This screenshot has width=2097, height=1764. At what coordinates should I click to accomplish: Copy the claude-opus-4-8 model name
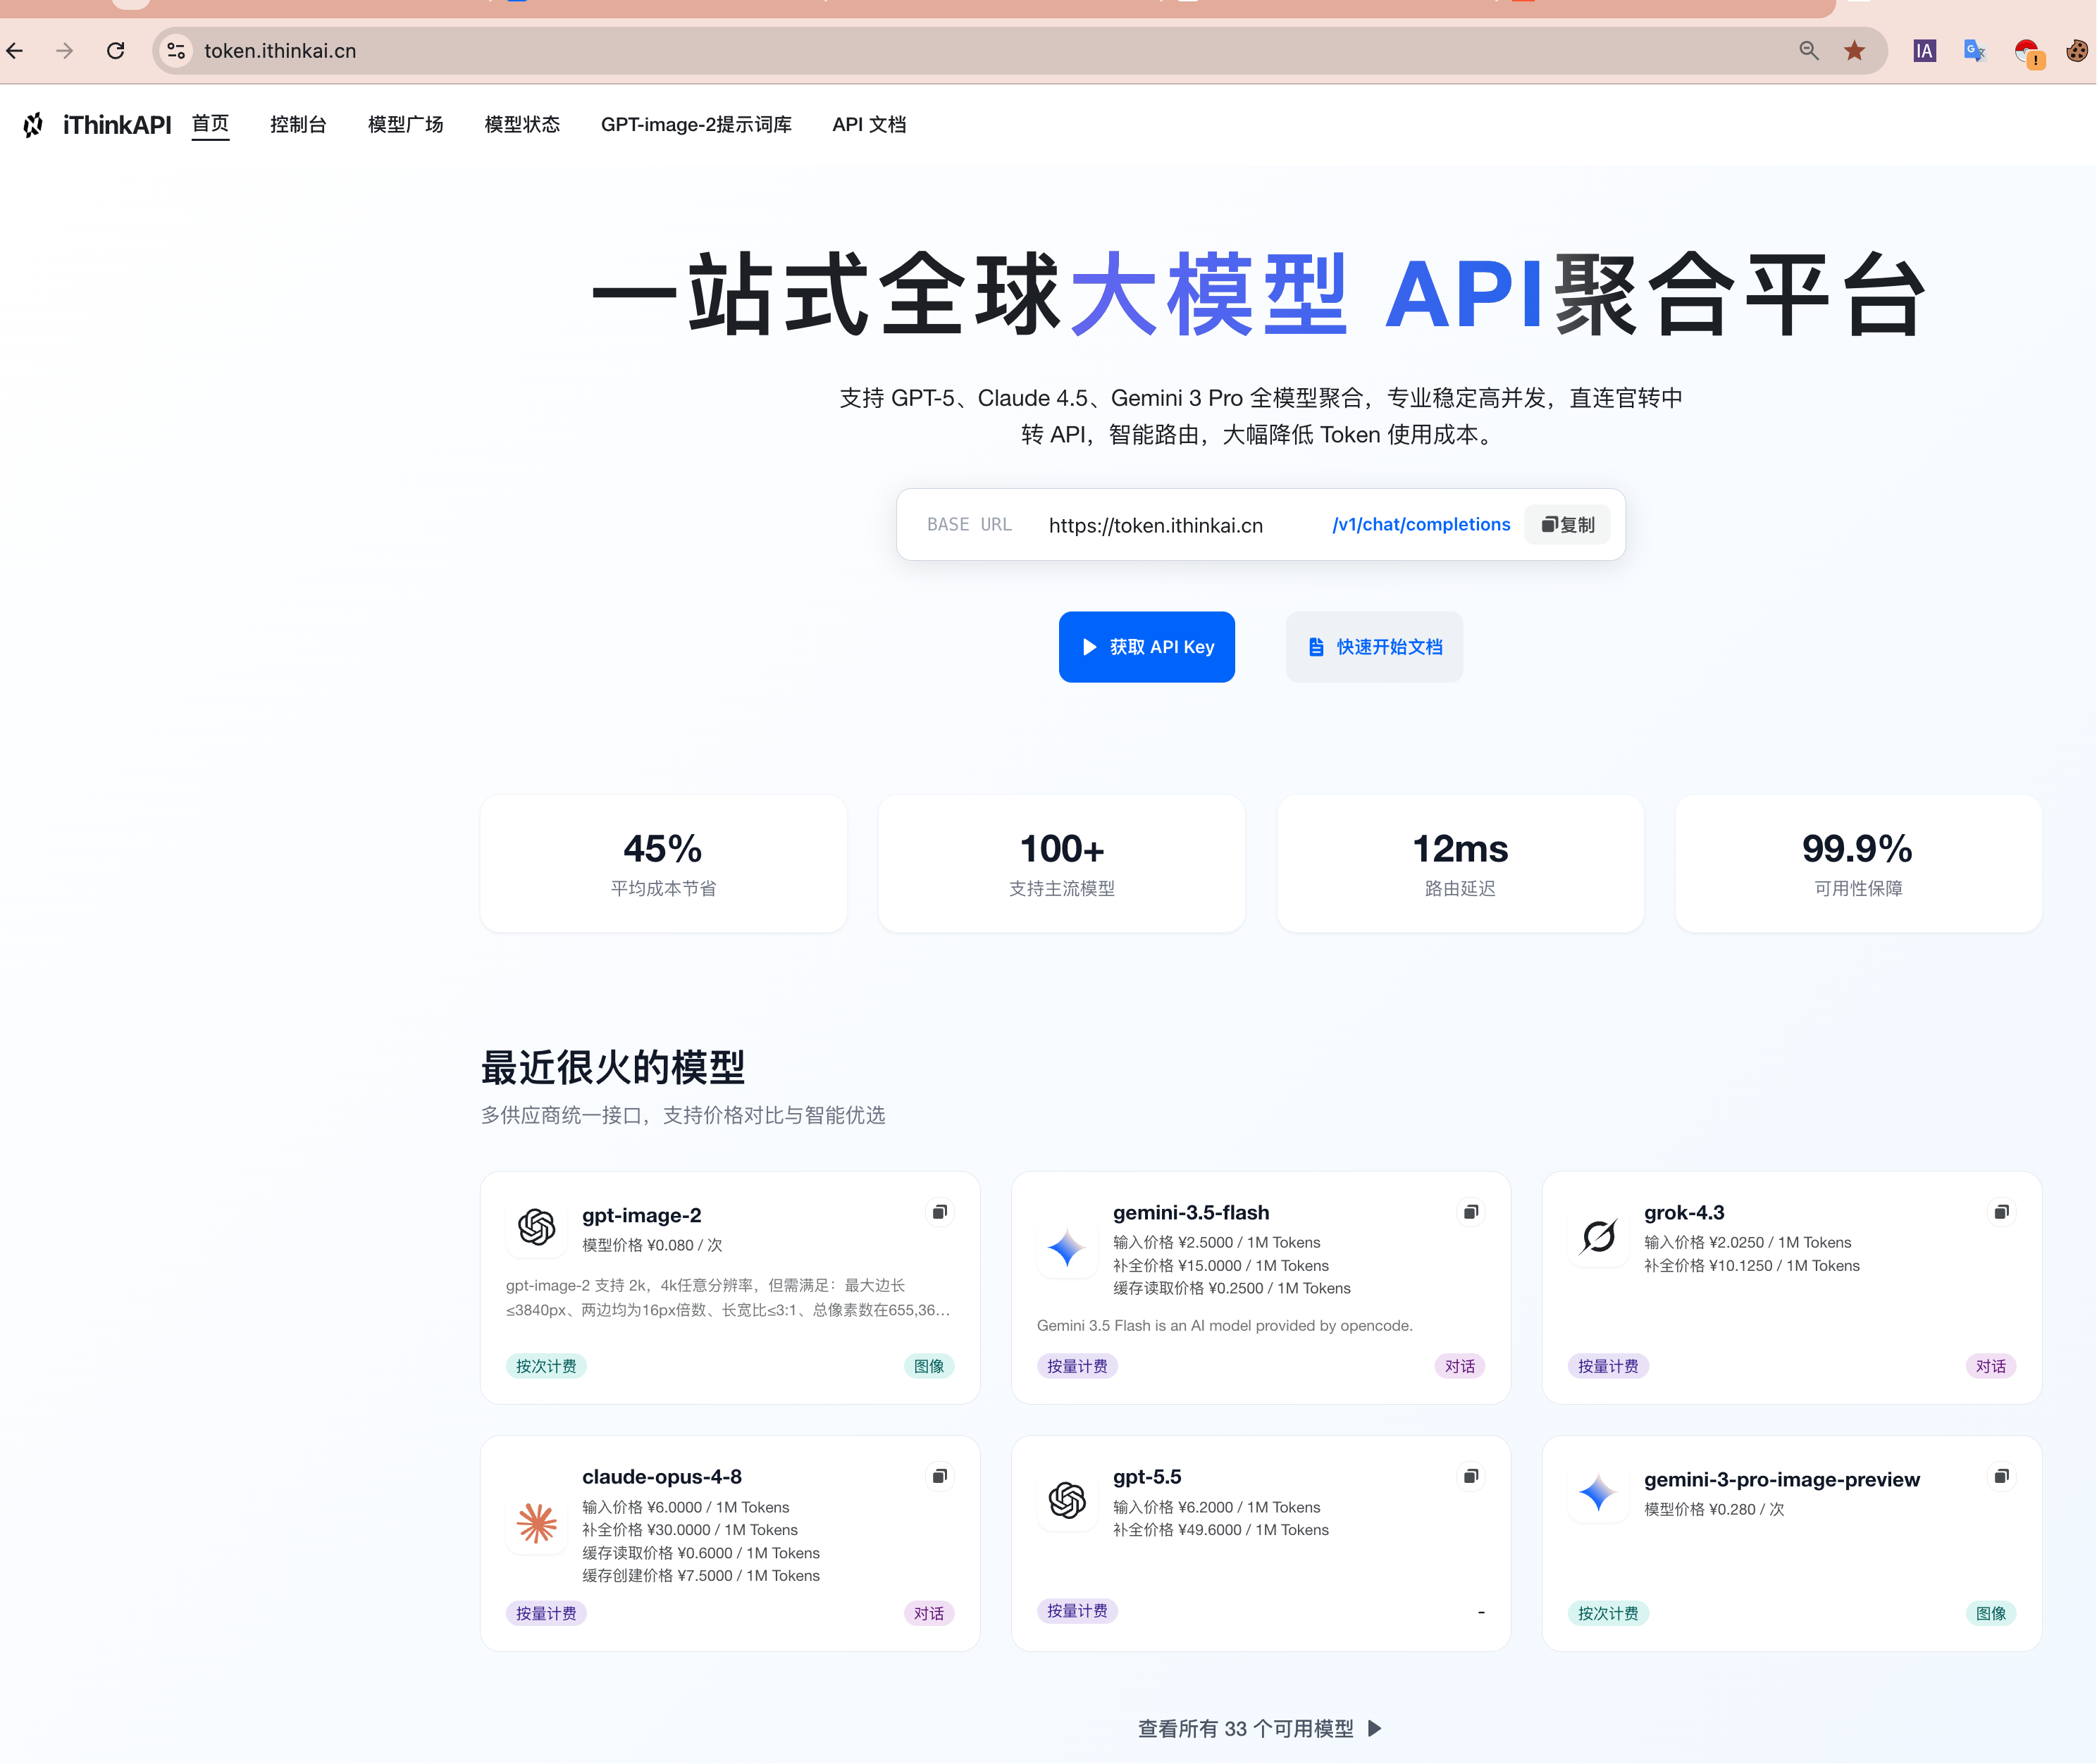[940, 1476]
